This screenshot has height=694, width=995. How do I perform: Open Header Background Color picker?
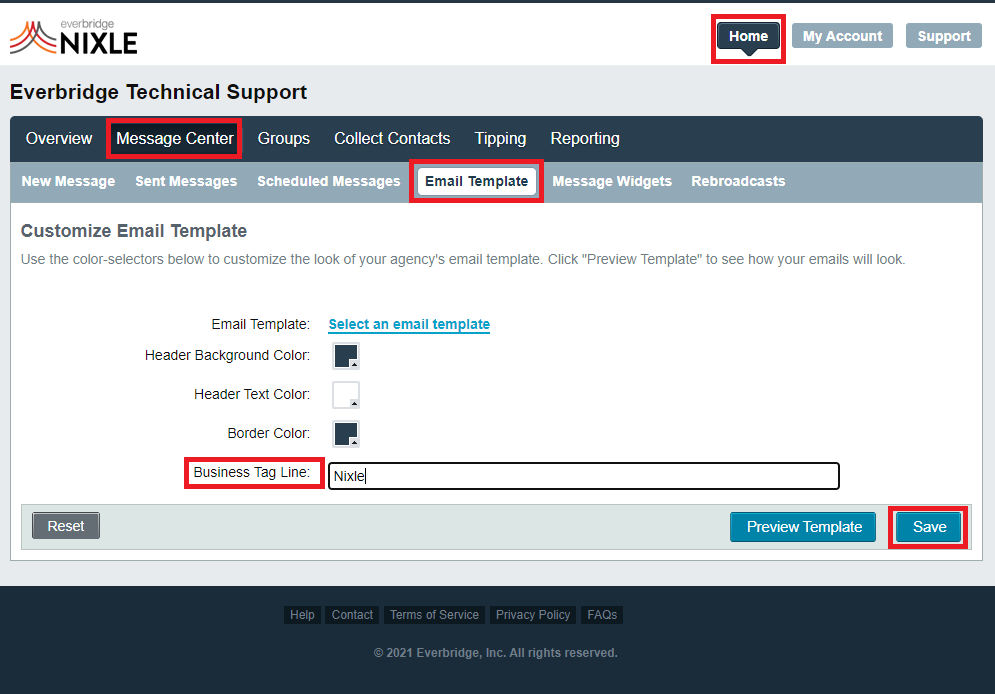[346, 356]
